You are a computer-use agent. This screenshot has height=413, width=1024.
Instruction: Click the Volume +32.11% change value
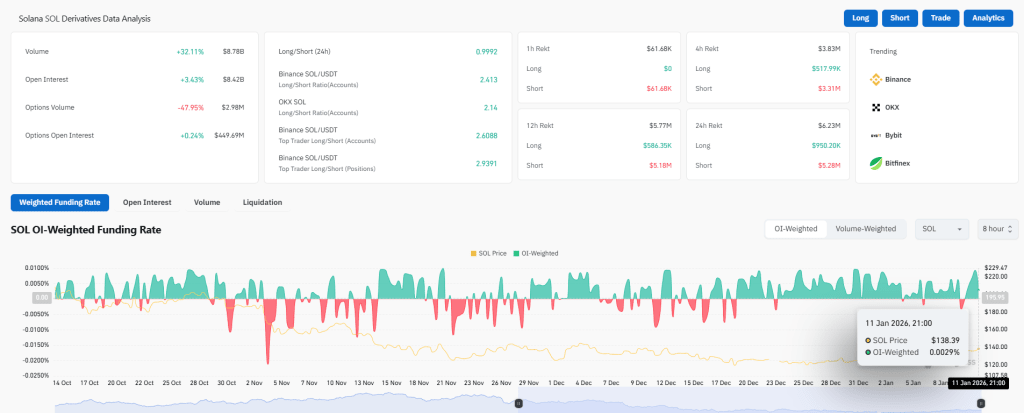[x=190, y=51]
